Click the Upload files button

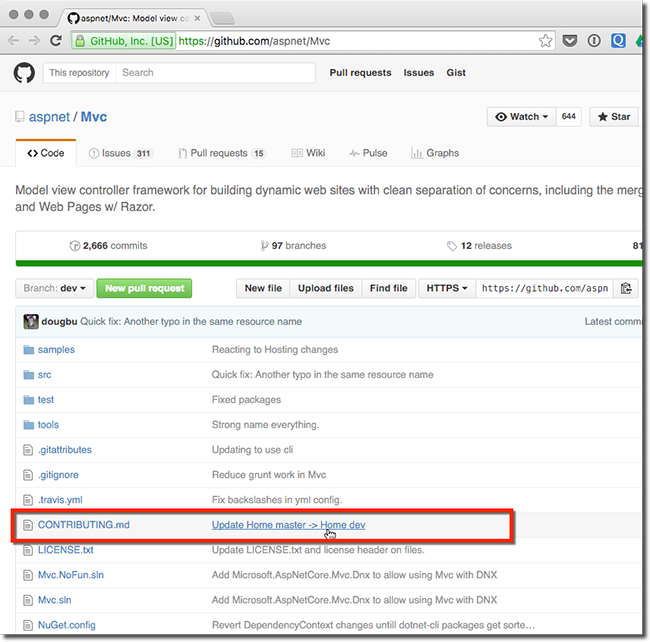(x=325, y=288)
